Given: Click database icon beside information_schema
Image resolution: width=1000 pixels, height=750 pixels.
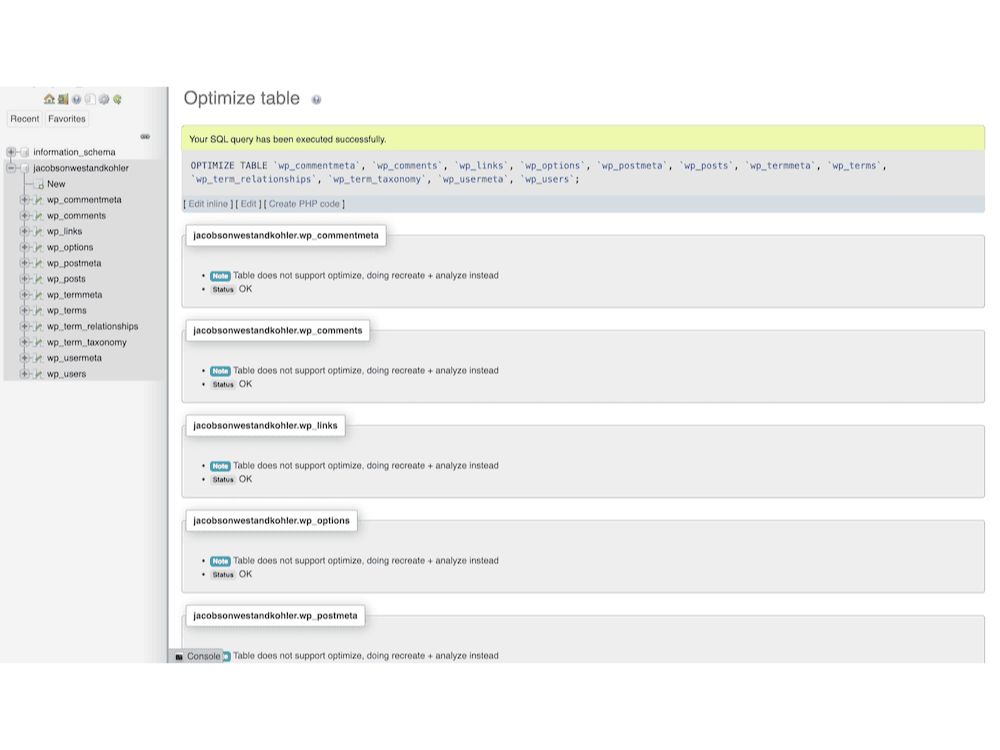Looking at the screenshot, I should pos(25,152).
